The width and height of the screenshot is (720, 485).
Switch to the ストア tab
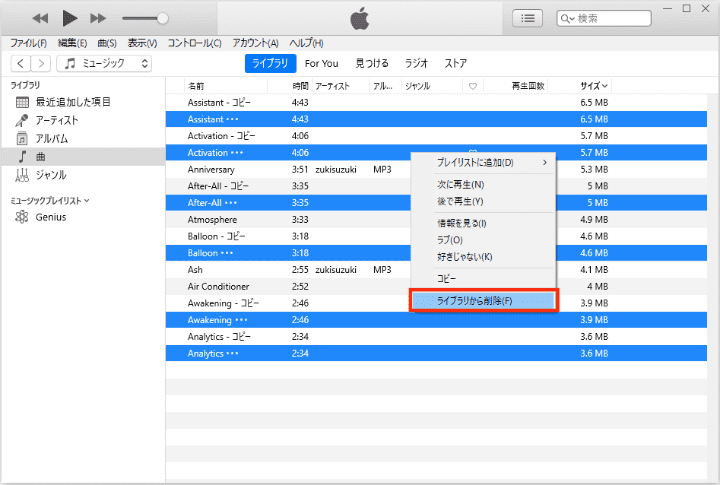pos(456,63)
